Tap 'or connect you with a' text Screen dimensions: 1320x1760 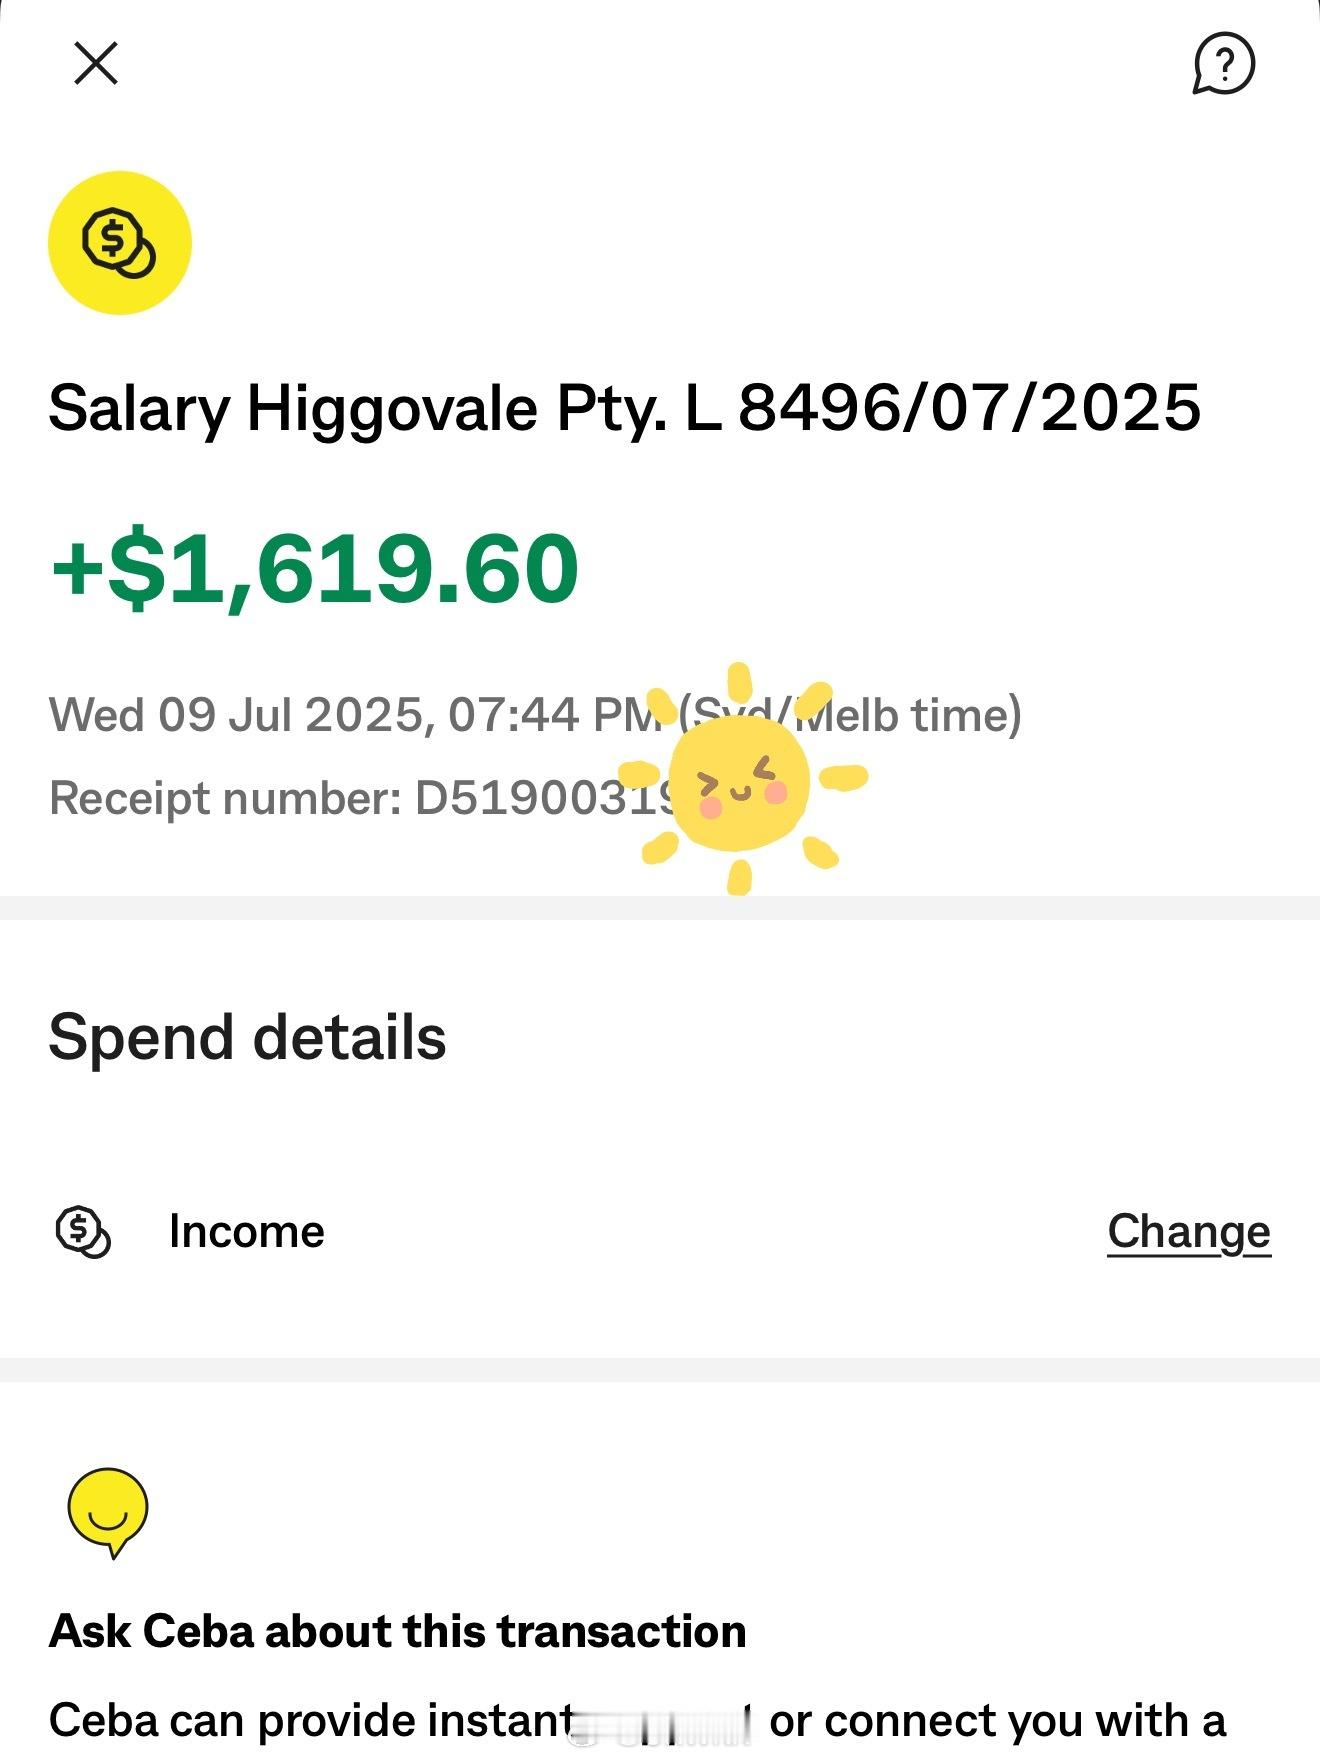point(997,1721)
